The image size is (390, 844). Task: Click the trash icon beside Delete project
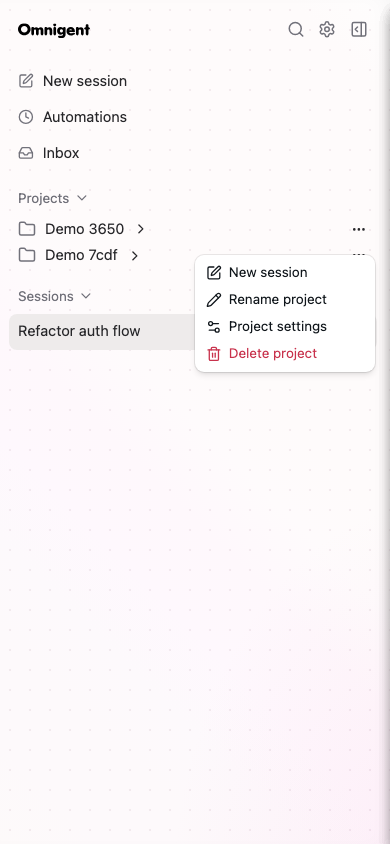pos(214,354)
